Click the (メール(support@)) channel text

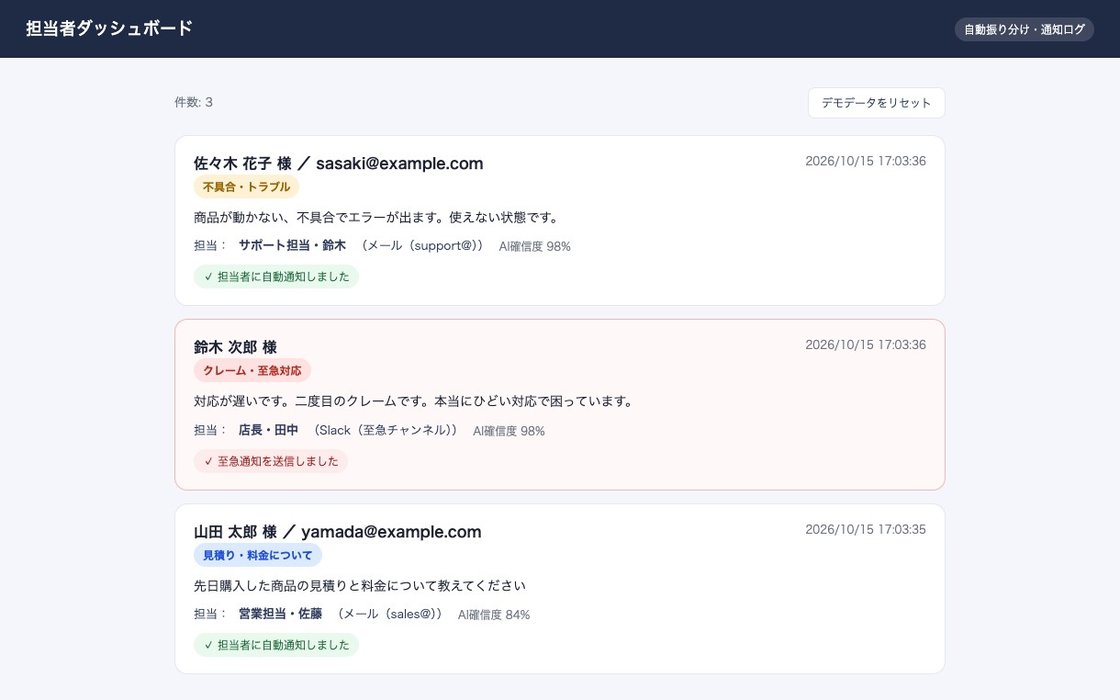[x=421, y=246]
